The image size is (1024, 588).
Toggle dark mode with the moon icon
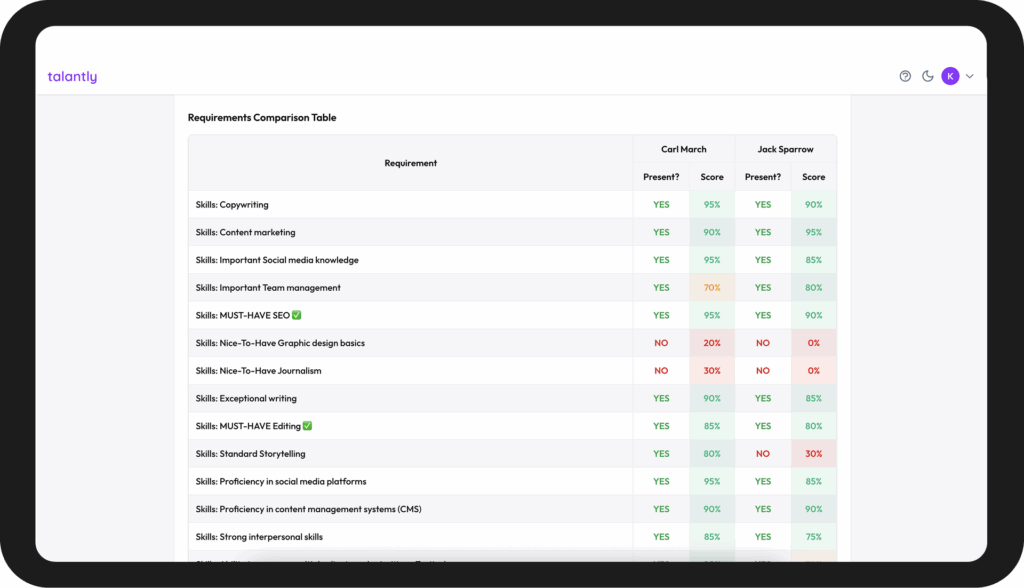point(927,76)
